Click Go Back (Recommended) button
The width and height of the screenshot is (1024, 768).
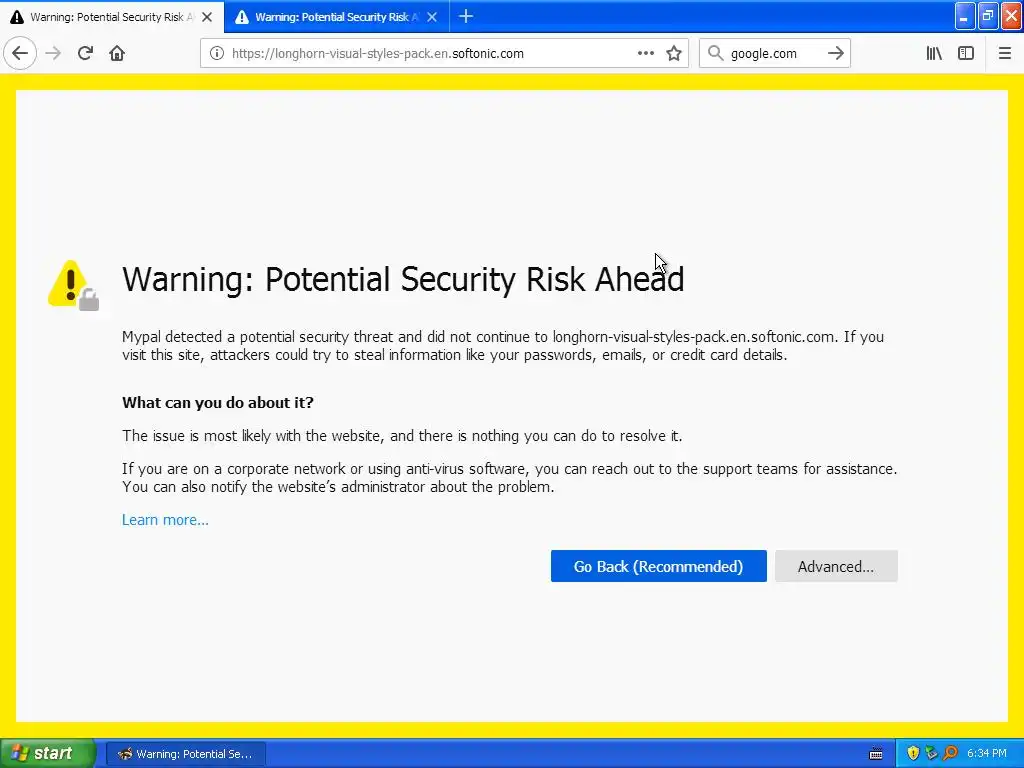coord(658,566)
